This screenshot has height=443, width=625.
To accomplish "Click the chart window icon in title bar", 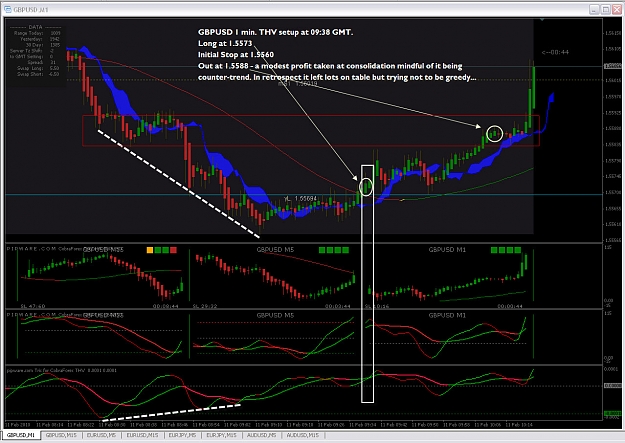I will pyautogui.click(x=8, y=9).
